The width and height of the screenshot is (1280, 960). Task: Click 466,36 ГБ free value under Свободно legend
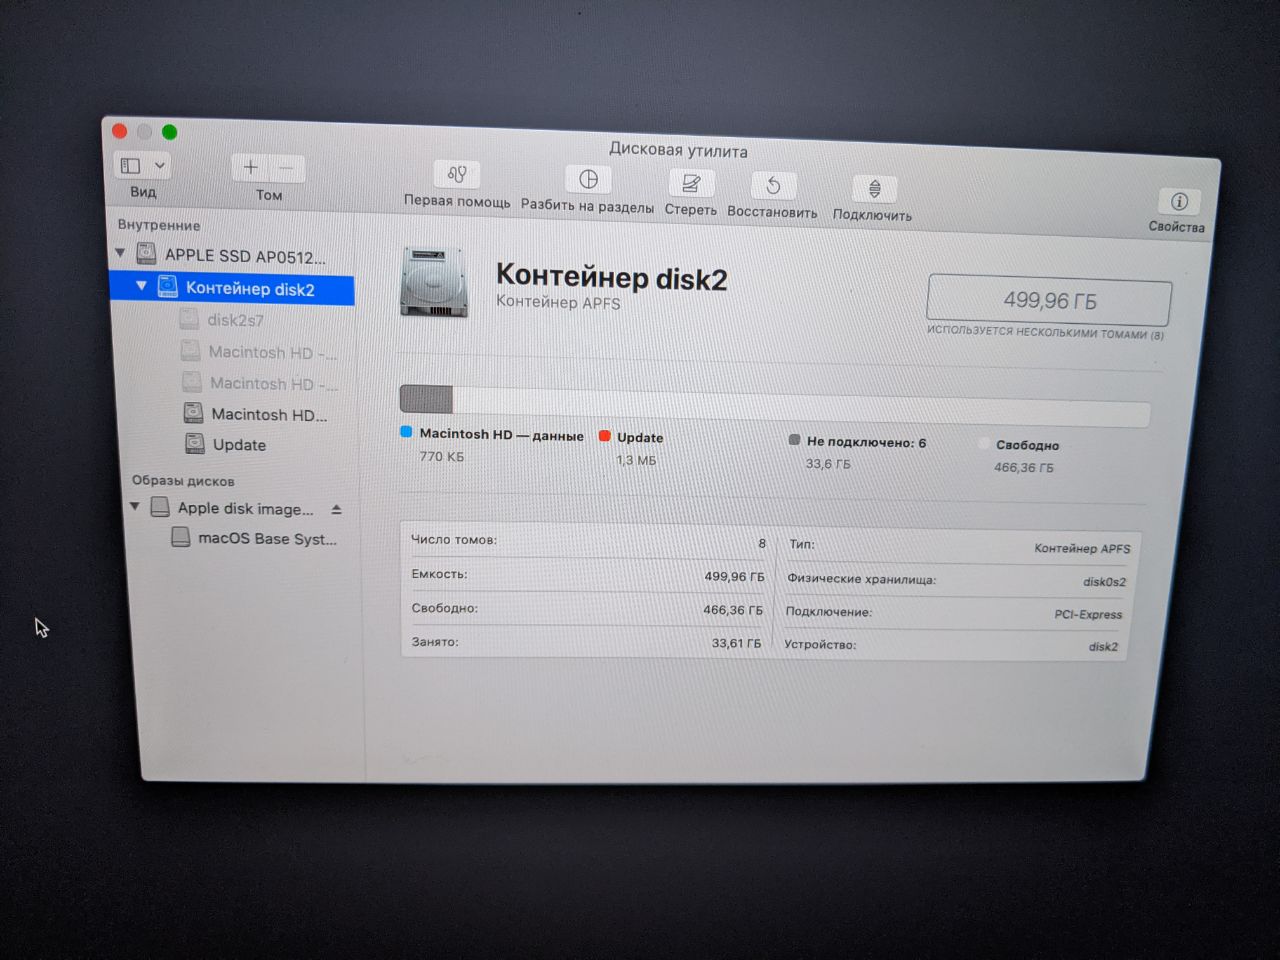(x=1023, y=467)
